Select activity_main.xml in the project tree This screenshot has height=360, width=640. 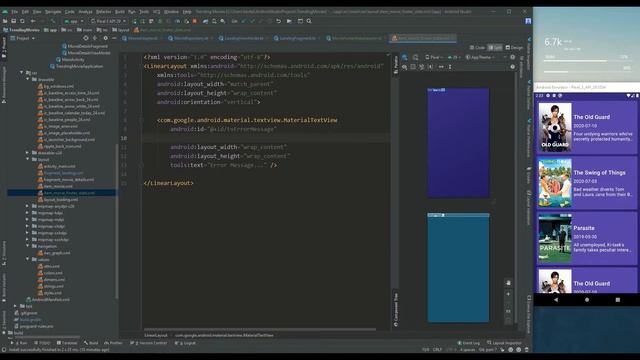(x=56, y=166)
